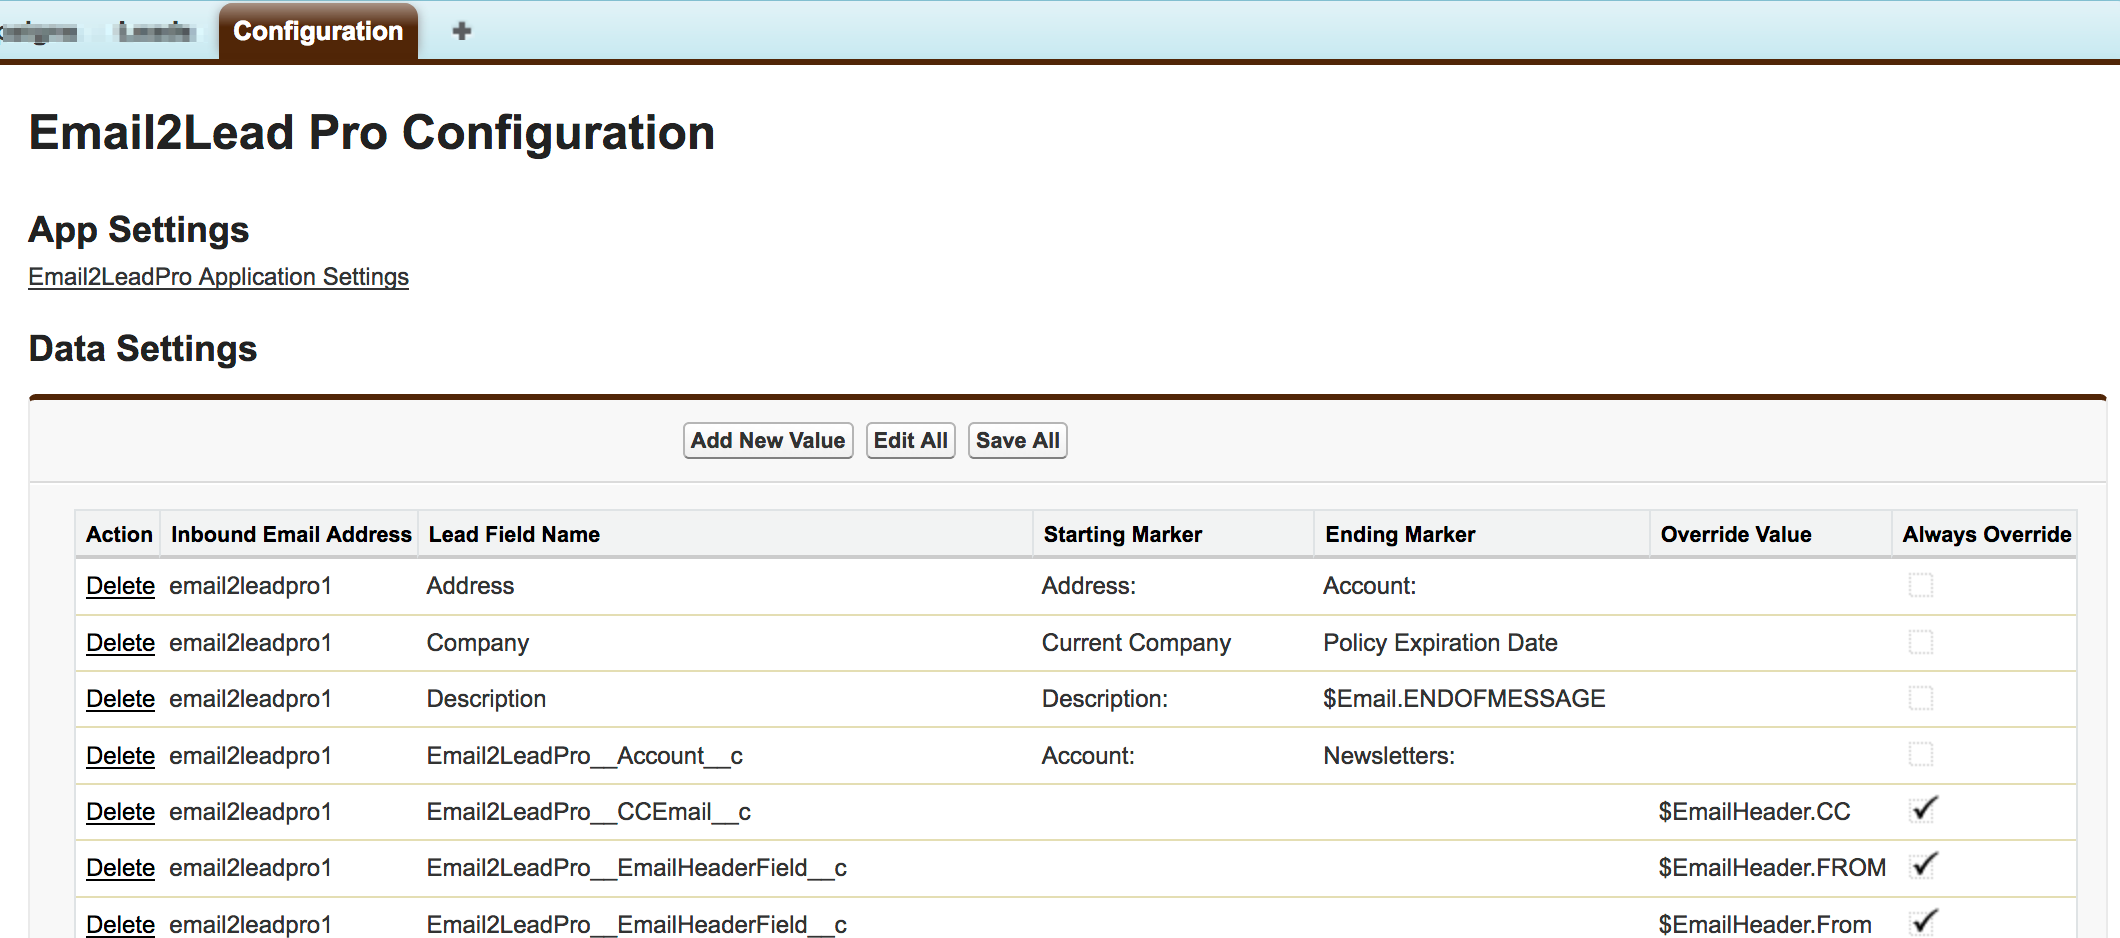This screenshot has height=938, width=2120.
Task: Click the Save All button
Action: point(1017,440)
